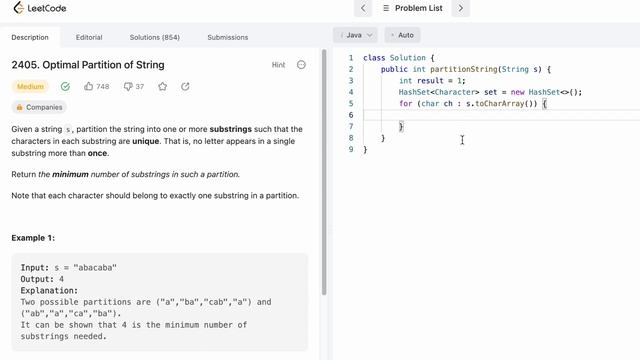Open the feedback circle icon beside Hint
This screenshot has height=360, width=640.
pos(301,65)
